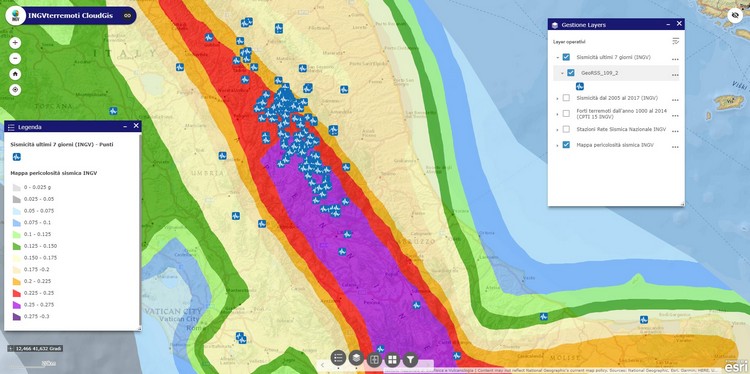Click the 0.125 - 0.150 green legend swatch
This screenshot has width=750, height=374.
coord(17,246)
